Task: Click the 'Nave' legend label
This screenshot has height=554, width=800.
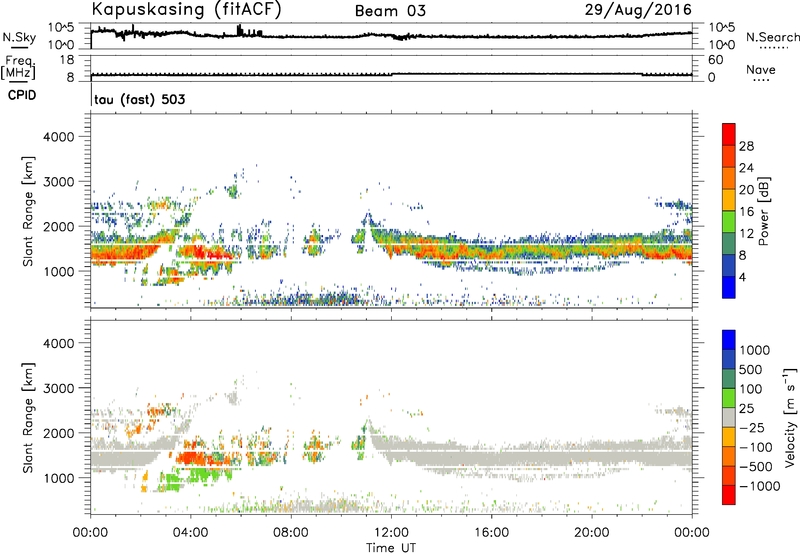Action: [x=761, y=69]
